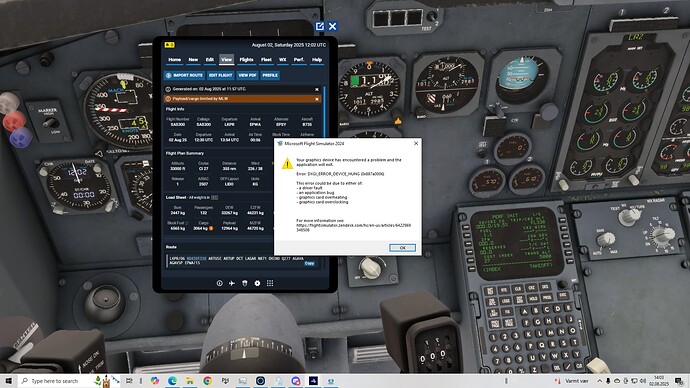This screenshot has height=388, width=690.
Task: Push the CRZ key on the FMC keypad
Action: [x=532, y=288]
